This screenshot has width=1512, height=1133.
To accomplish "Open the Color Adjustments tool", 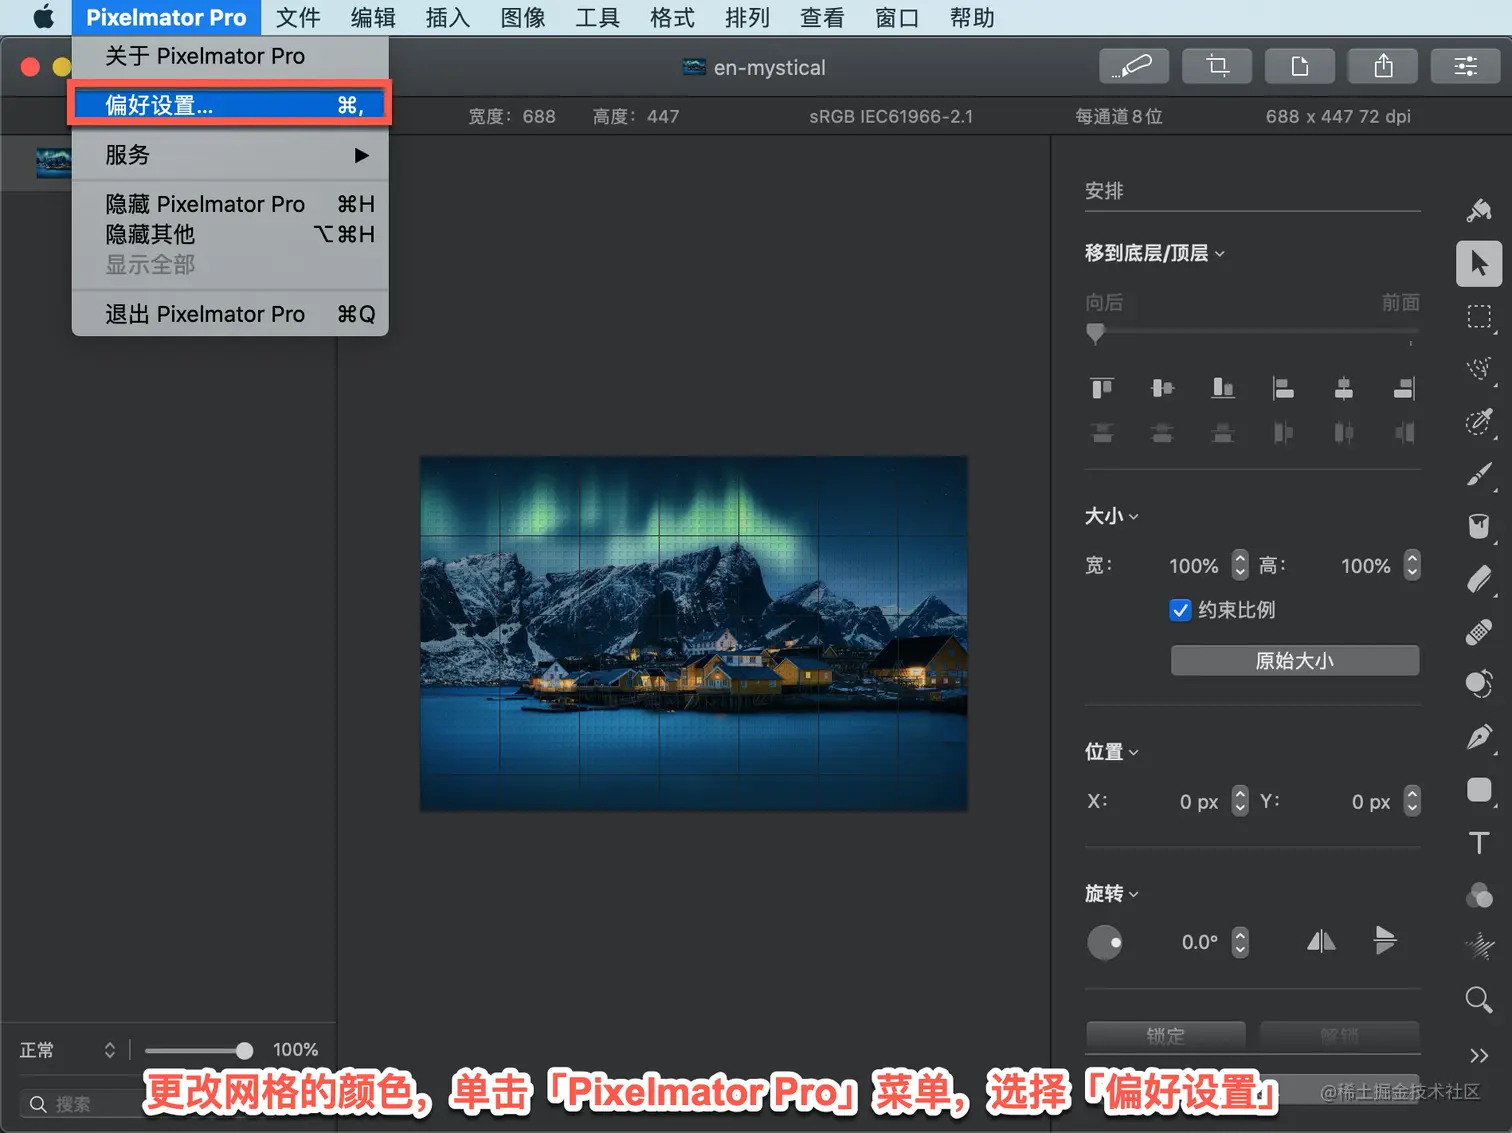I will coord(1479,895).
